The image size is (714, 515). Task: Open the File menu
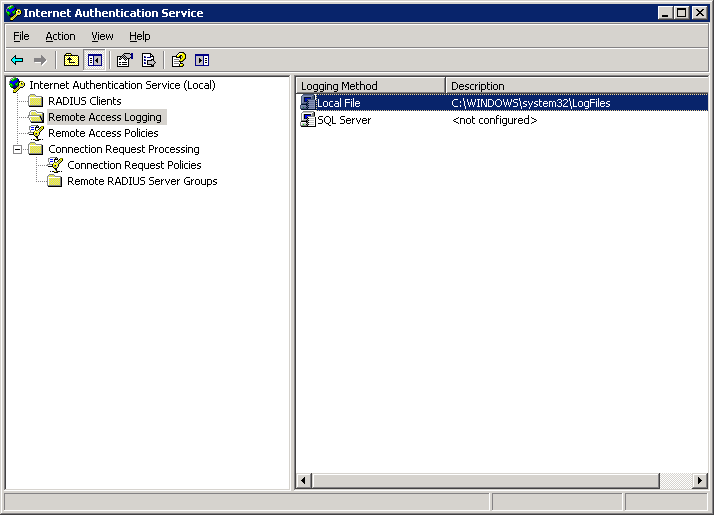click(x=21, y=36)
